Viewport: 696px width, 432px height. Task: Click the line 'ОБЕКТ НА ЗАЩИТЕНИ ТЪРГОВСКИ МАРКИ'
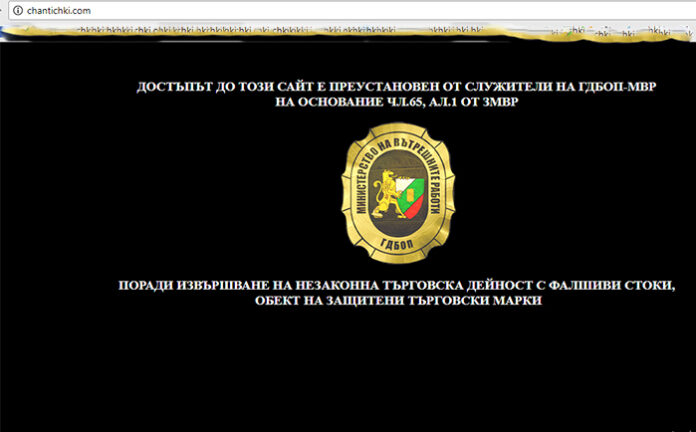click(398, 301)
